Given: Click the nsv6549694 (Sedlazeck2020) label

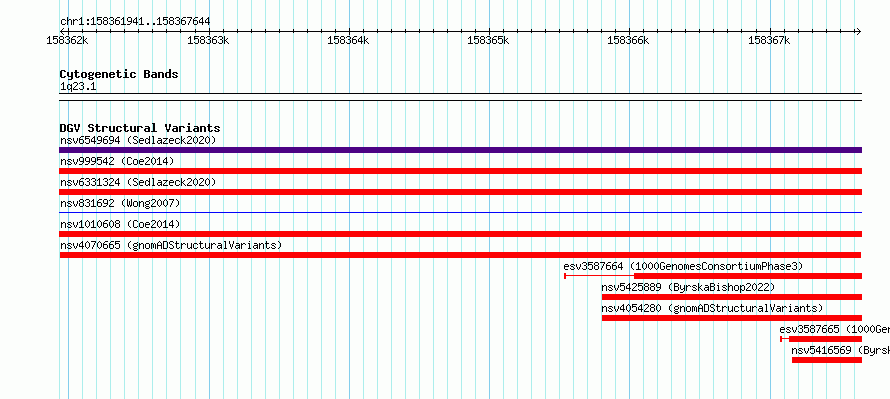Looking at the screenshot, I should [x=138, y=140].
